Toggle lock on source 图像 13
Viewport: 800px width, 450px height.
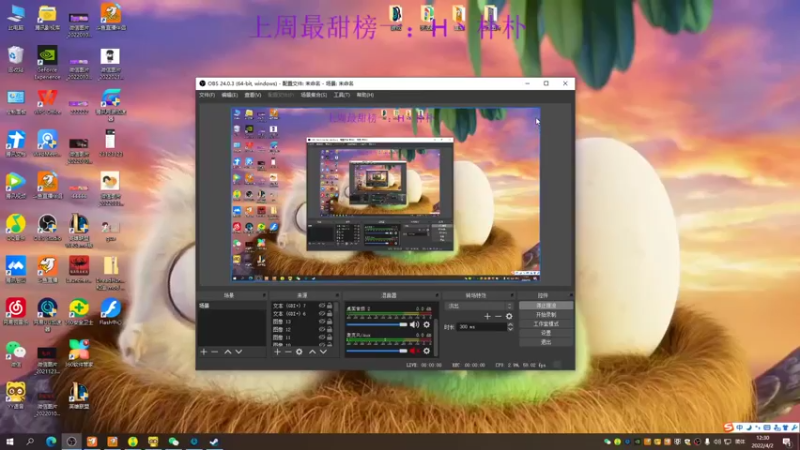(x=330, y=322)
